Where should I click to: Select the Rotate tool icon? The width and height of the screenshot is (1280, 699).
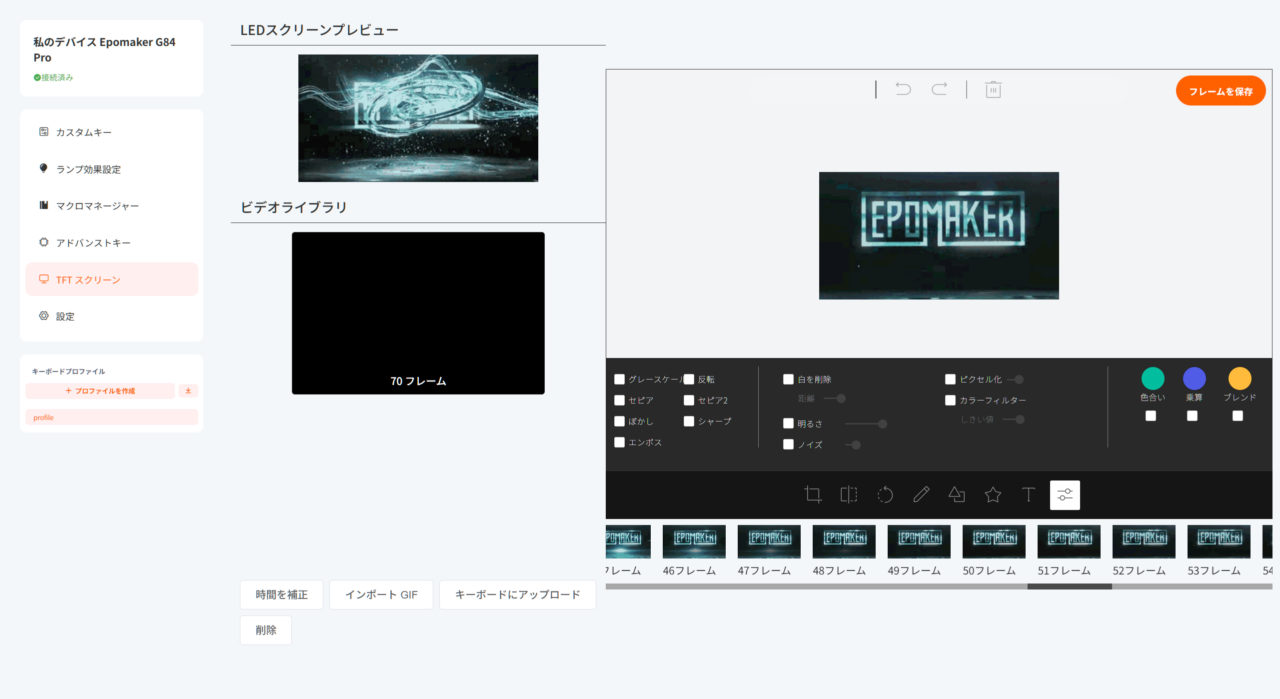tap(885, 495)
